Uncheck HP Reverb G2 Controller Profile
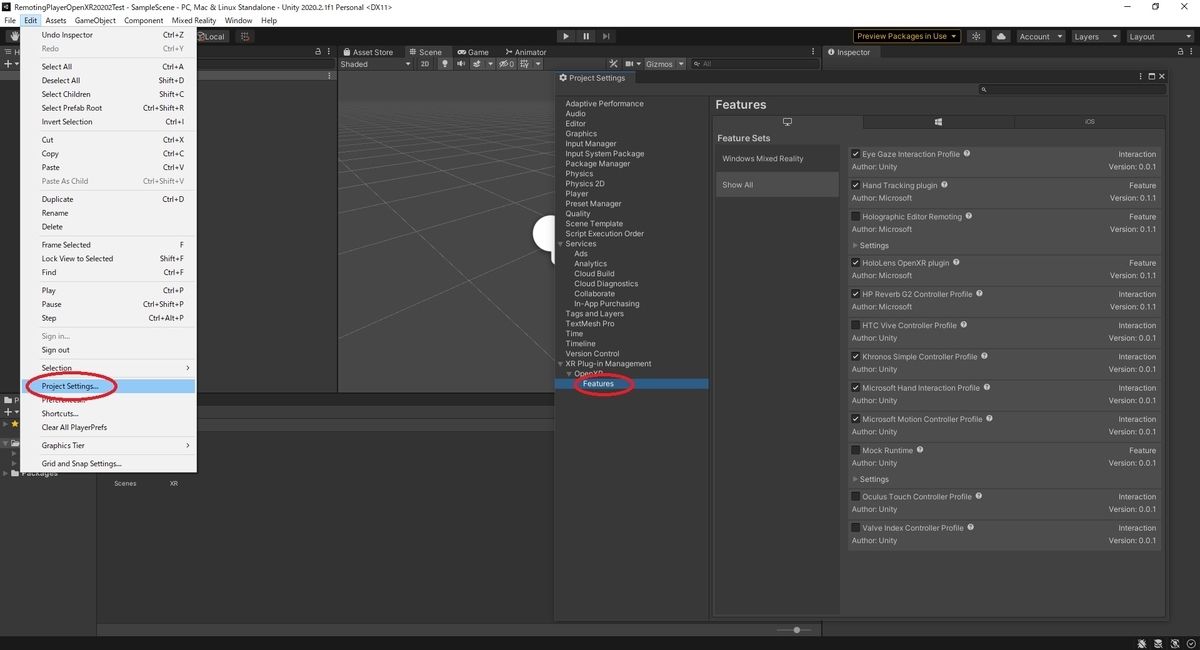 (x=855, y=294)
